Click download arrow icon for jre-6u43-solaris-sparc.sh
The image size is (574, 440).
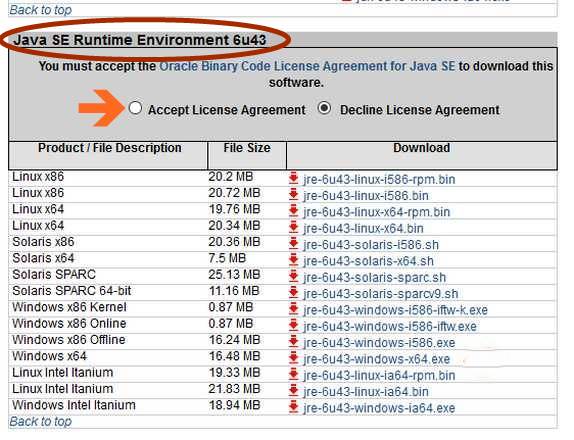point(294,276)
